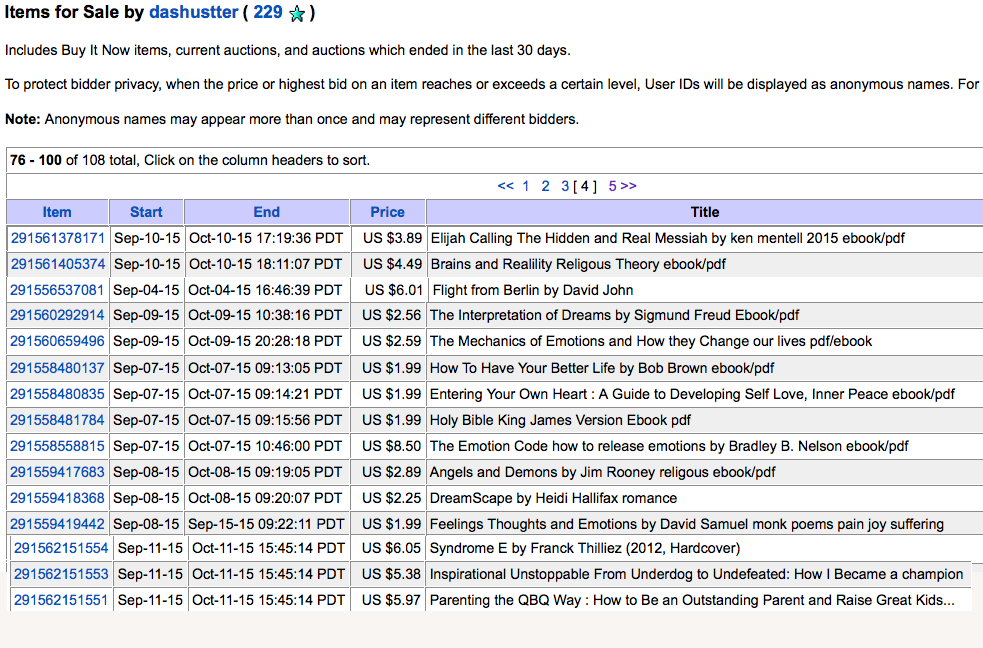Screen dimensions: 983x648
Task: Open item 291562151553
Action: (61, 574)
